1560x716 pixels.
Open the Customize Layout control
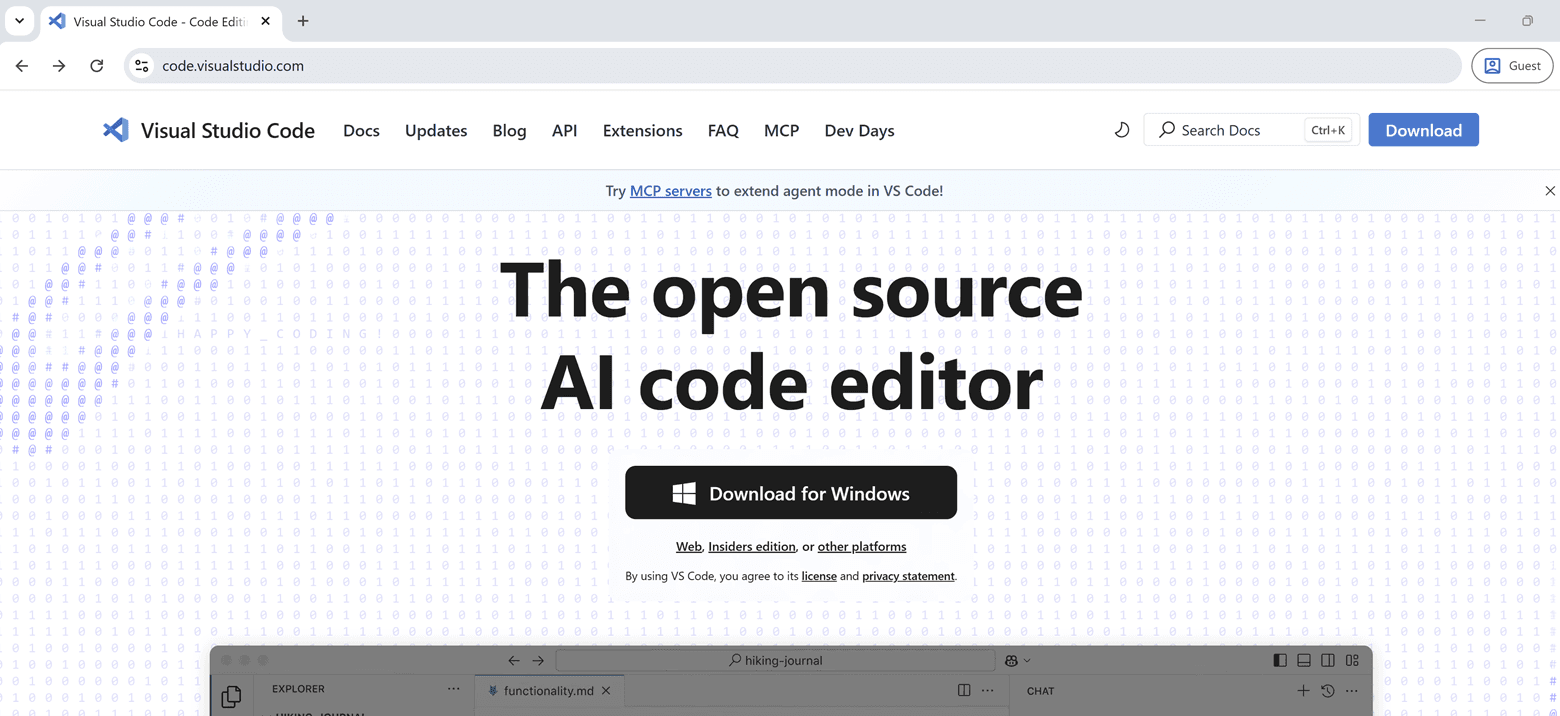1352,660
